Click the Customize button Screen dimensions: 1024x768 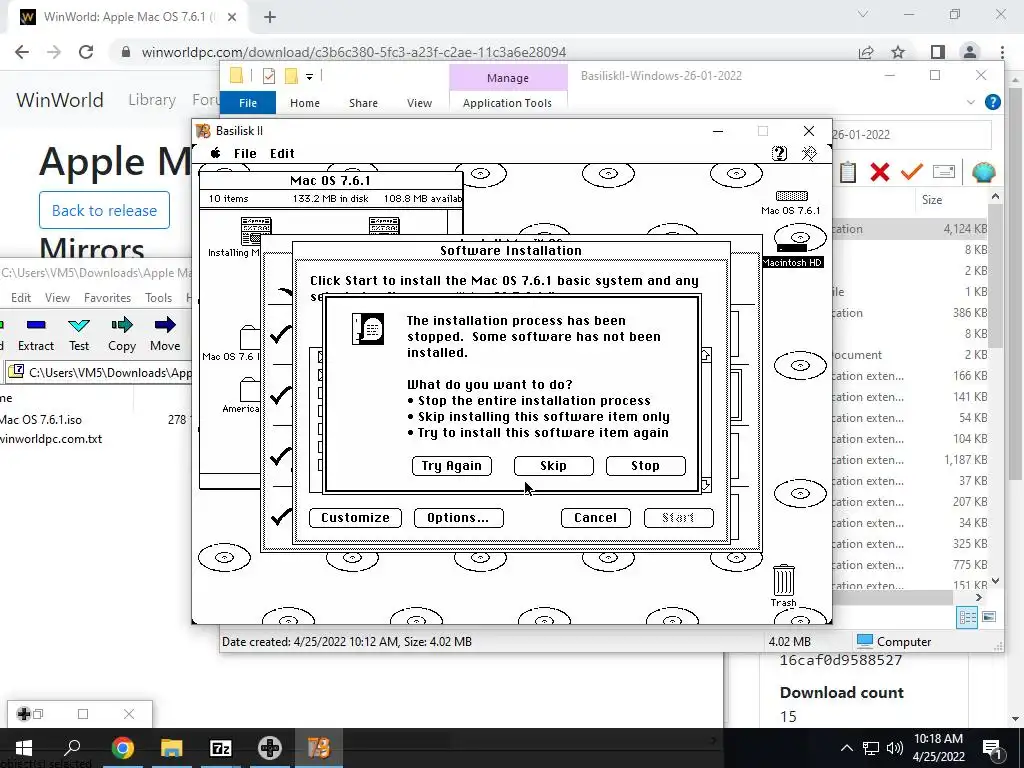click(x=355, y=518)
